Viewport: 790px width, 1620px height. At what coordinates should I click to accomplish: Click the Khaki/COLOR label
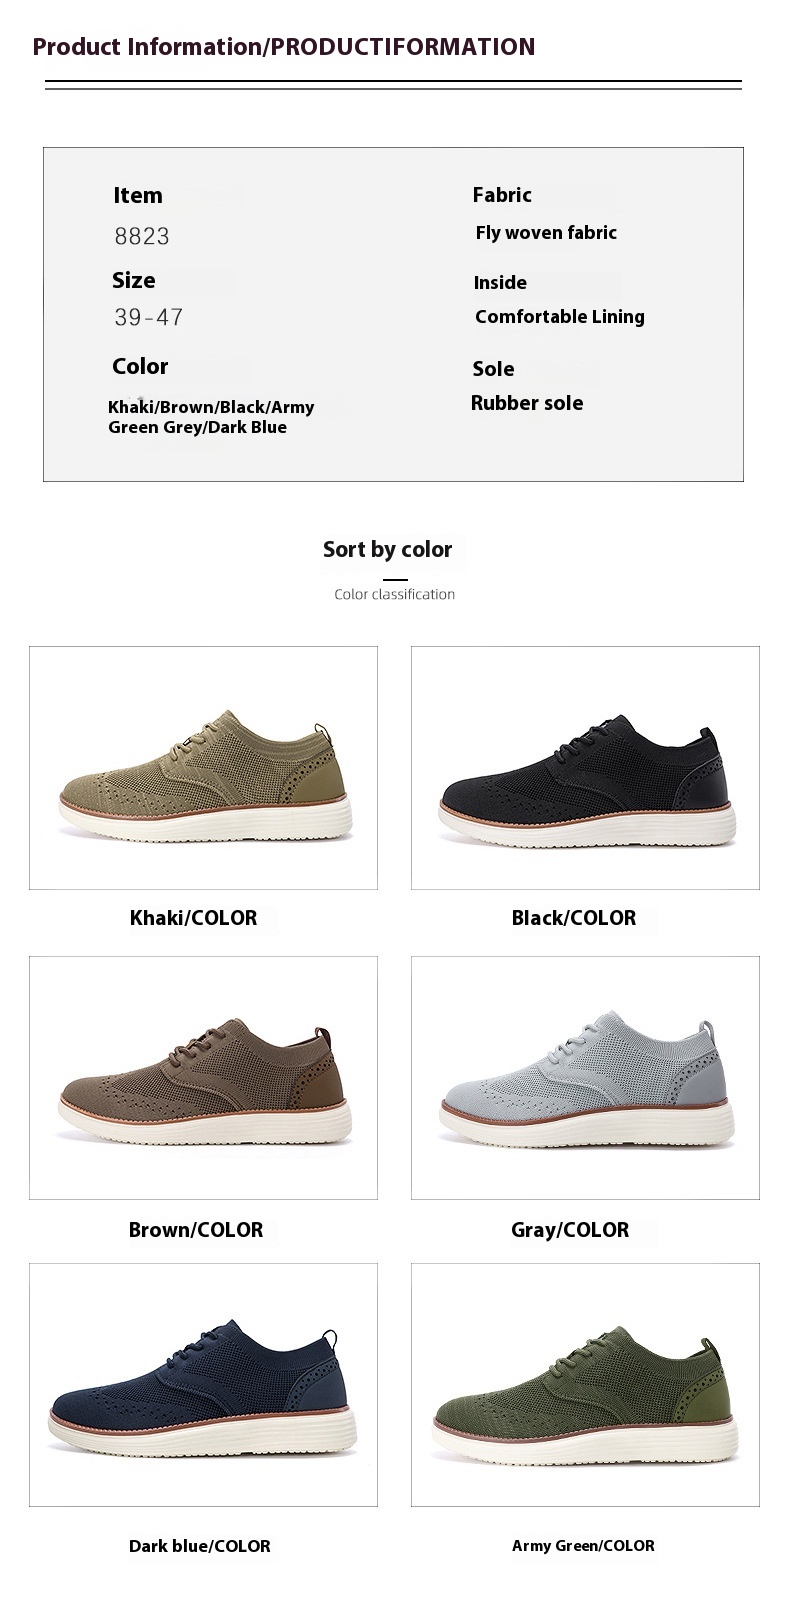coord(193,918)
